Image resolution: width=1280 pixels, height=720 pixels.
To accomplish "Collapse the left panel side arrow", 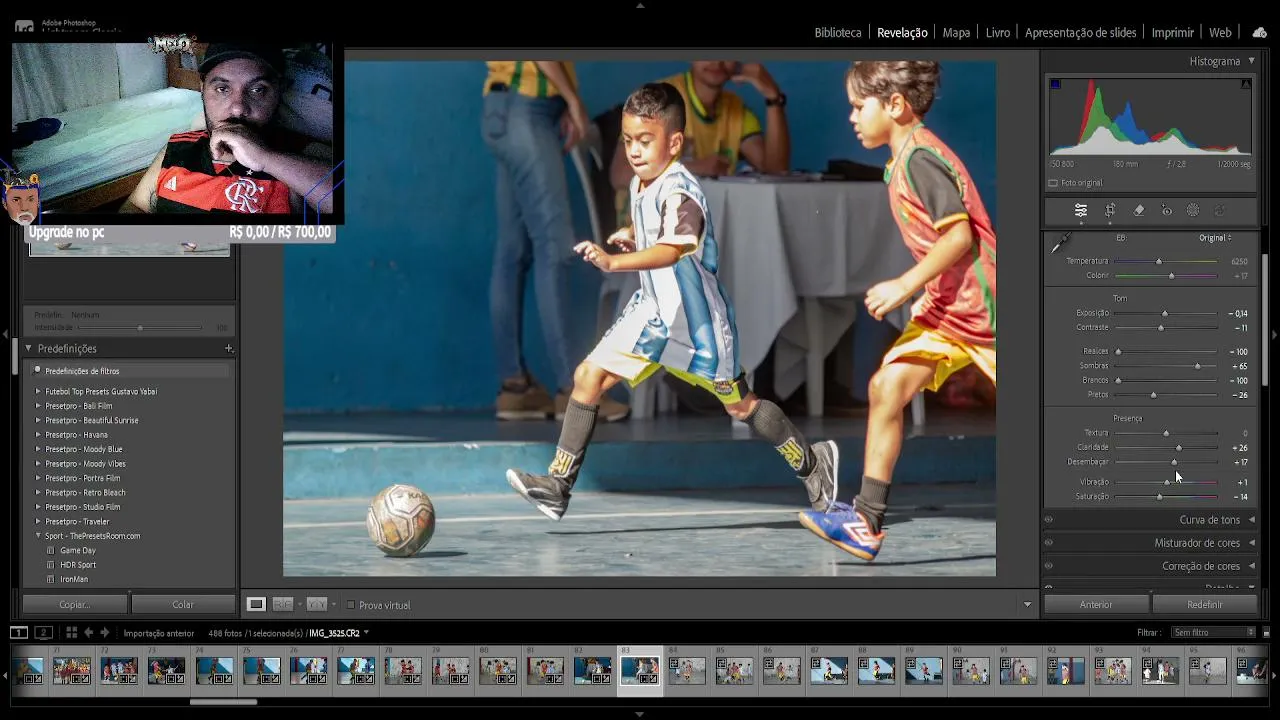I will (x=5, y=335).
